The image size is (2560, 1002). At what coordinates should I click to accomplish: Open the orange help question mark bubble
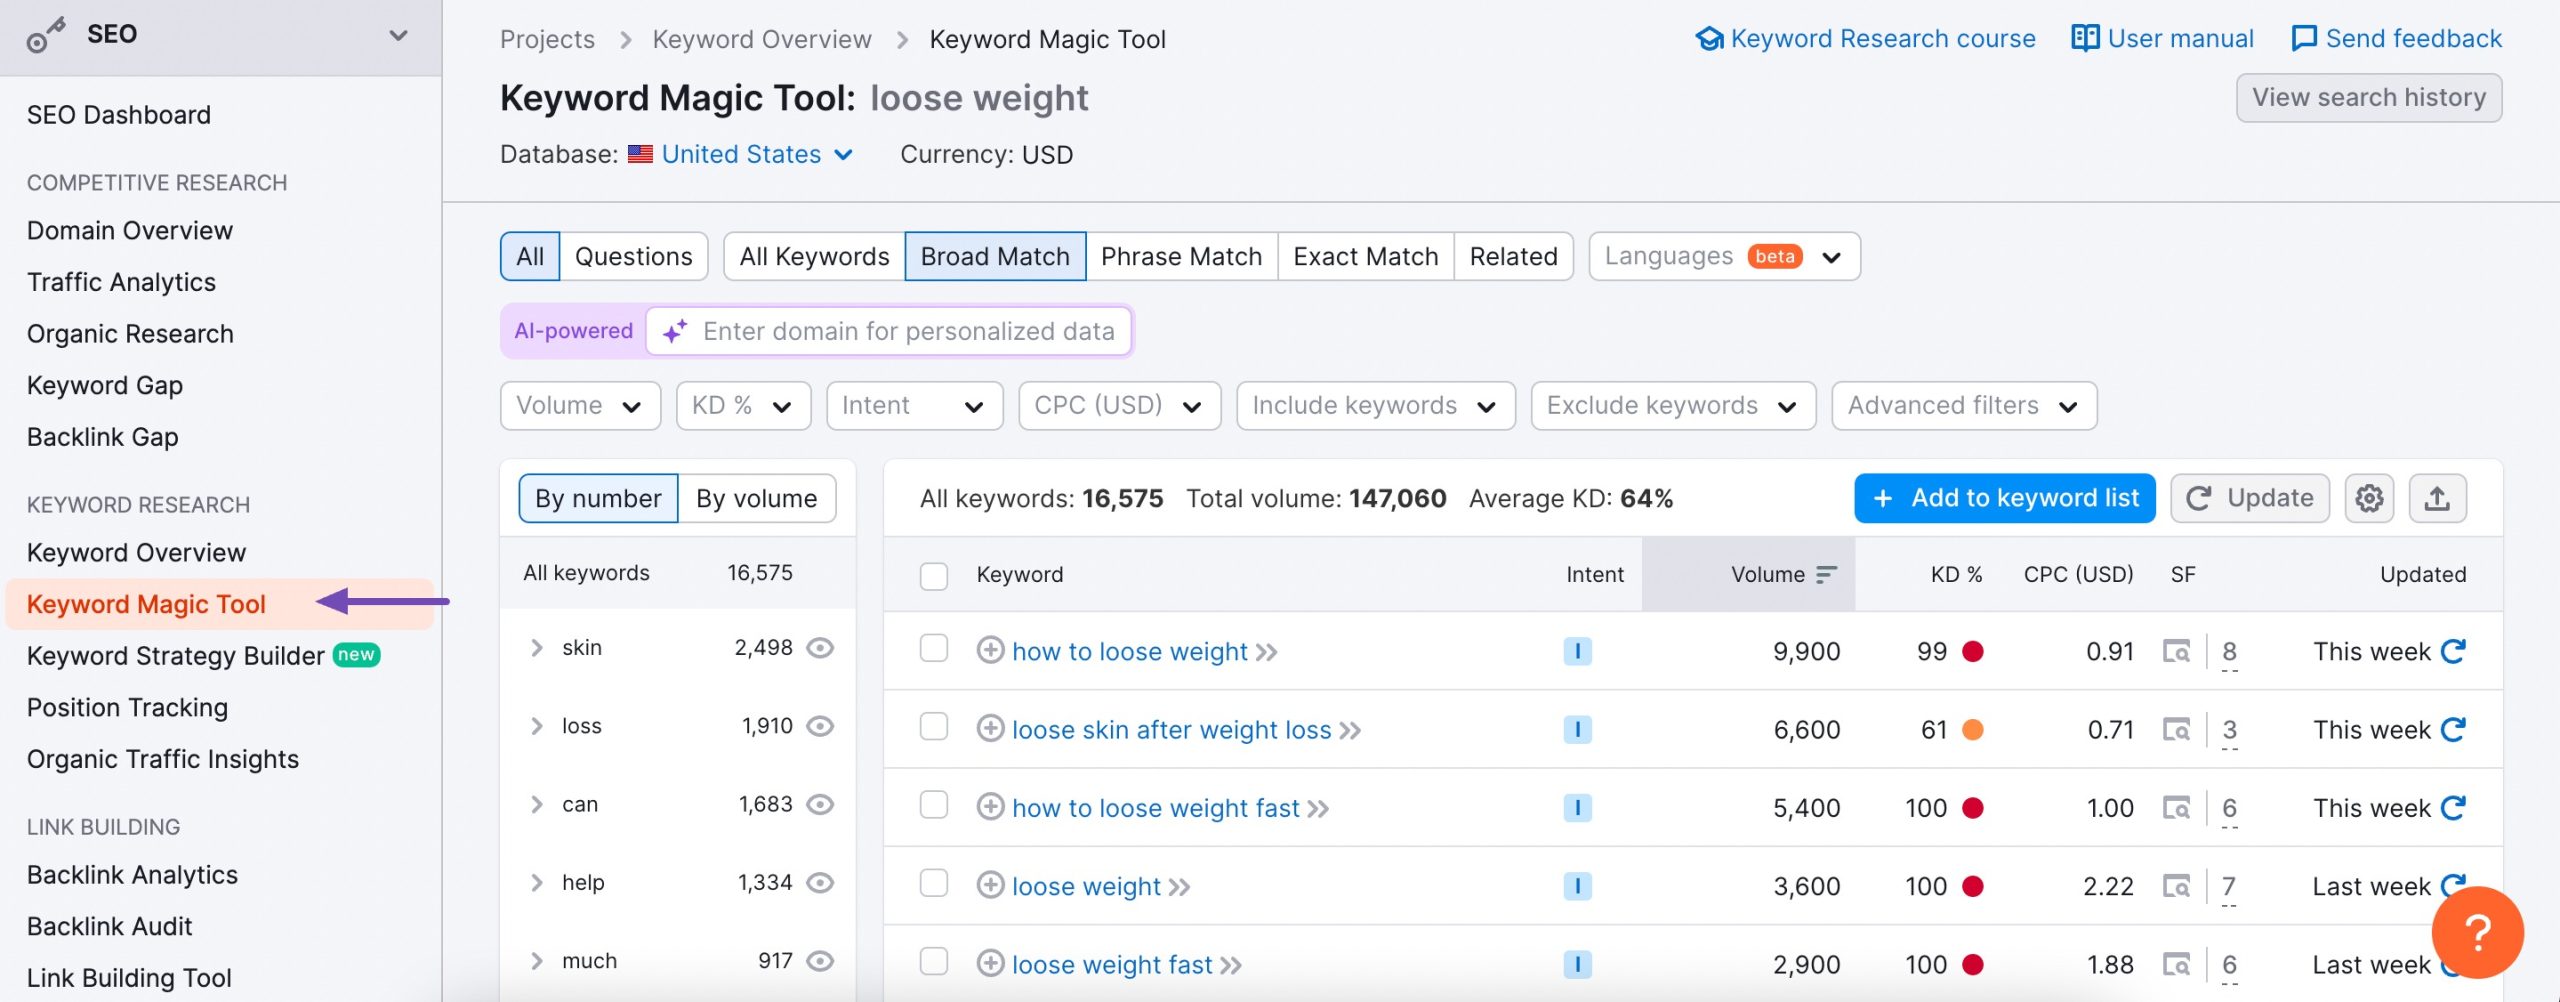(2477, 932)
